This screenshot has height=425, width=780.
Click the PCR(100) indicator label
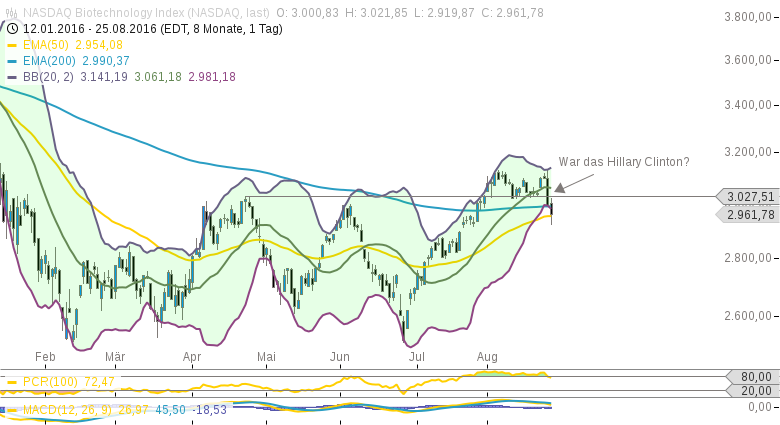pyautogui.click(x=50, y=382)
